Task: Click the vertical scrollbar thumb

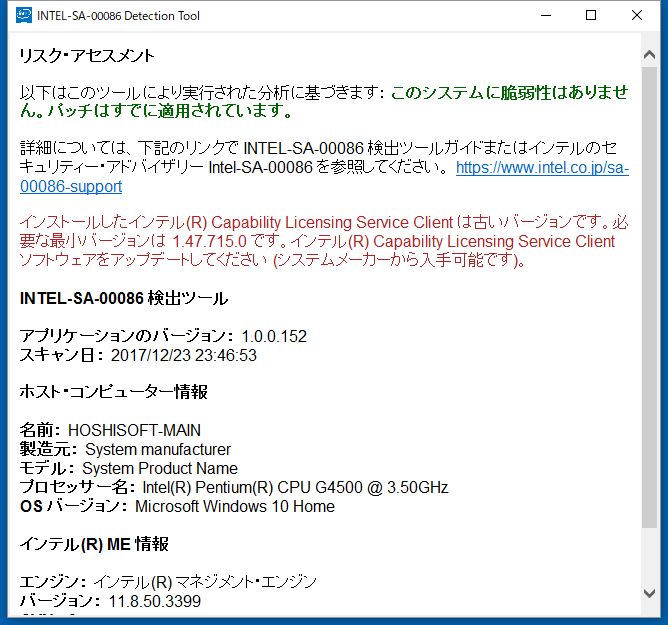Action: point(649,297)
